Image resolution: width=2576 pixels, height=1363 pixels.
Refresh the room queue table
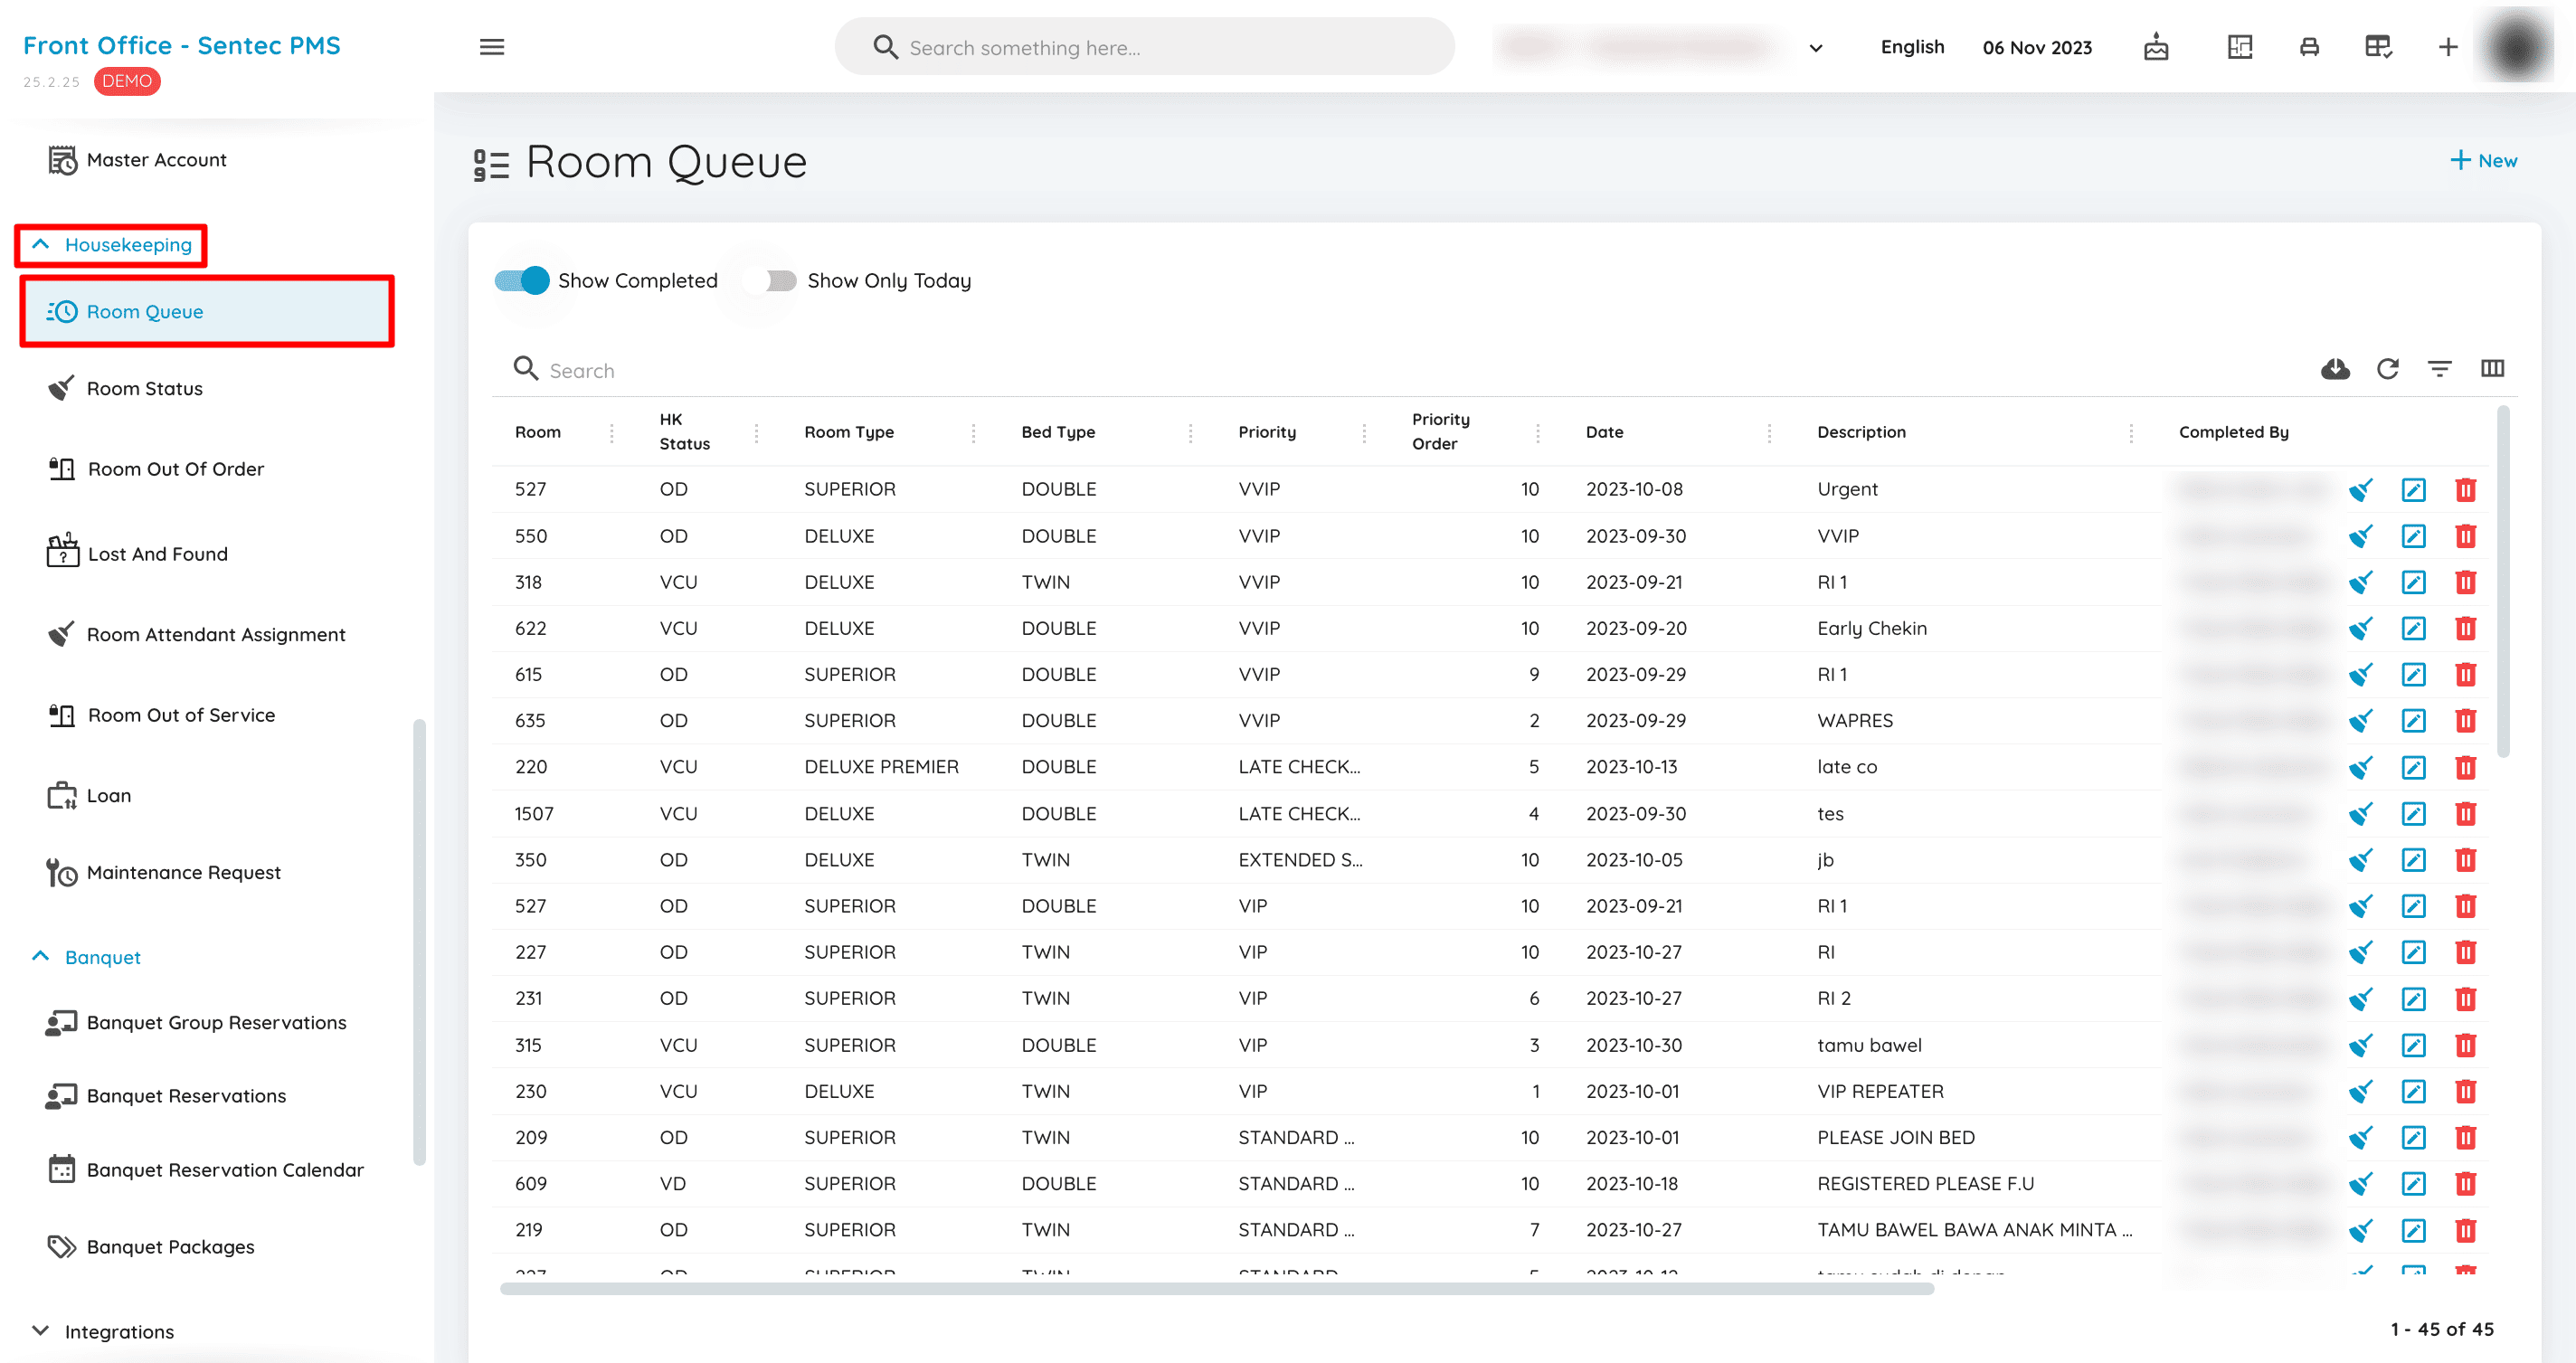click(x=2388, y=369)
